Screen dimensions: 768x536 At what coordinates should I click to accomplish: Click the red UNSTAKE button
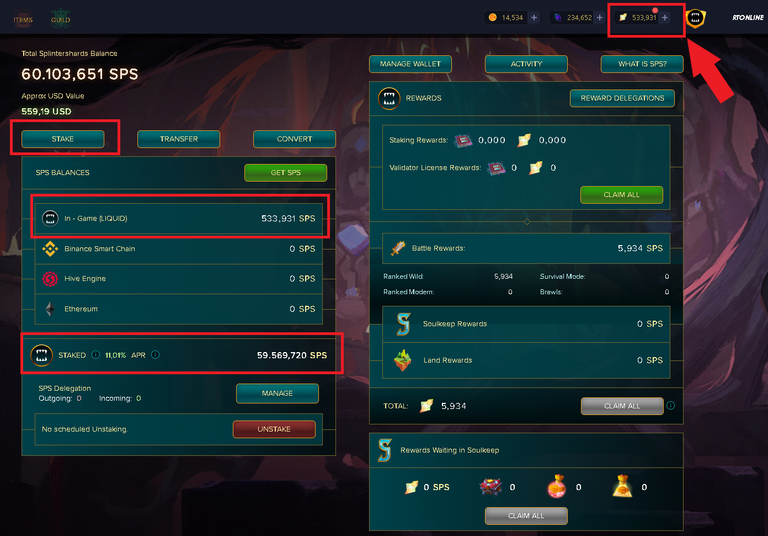click(x=274, y=429)
